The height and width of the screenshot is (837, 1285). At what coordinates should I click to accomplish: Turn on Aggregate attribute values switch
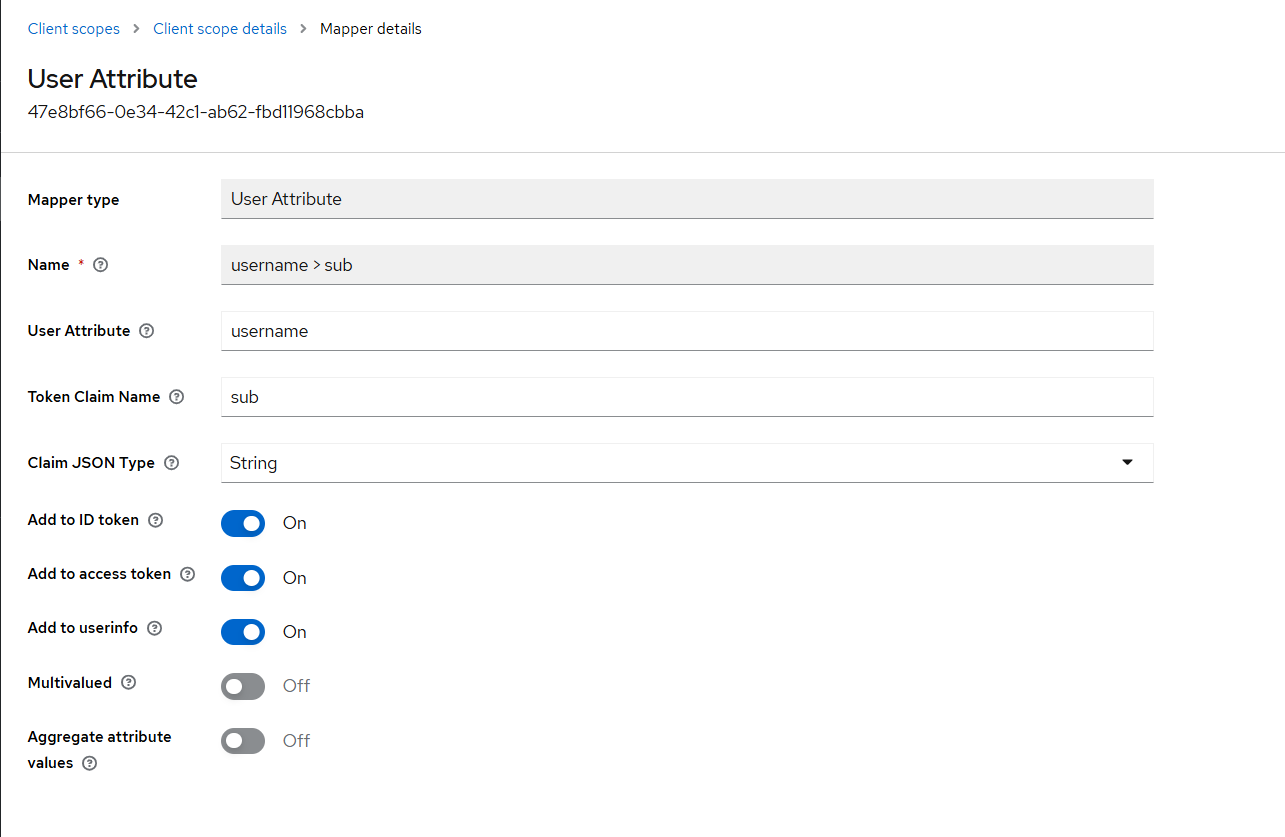pos(243,741)
